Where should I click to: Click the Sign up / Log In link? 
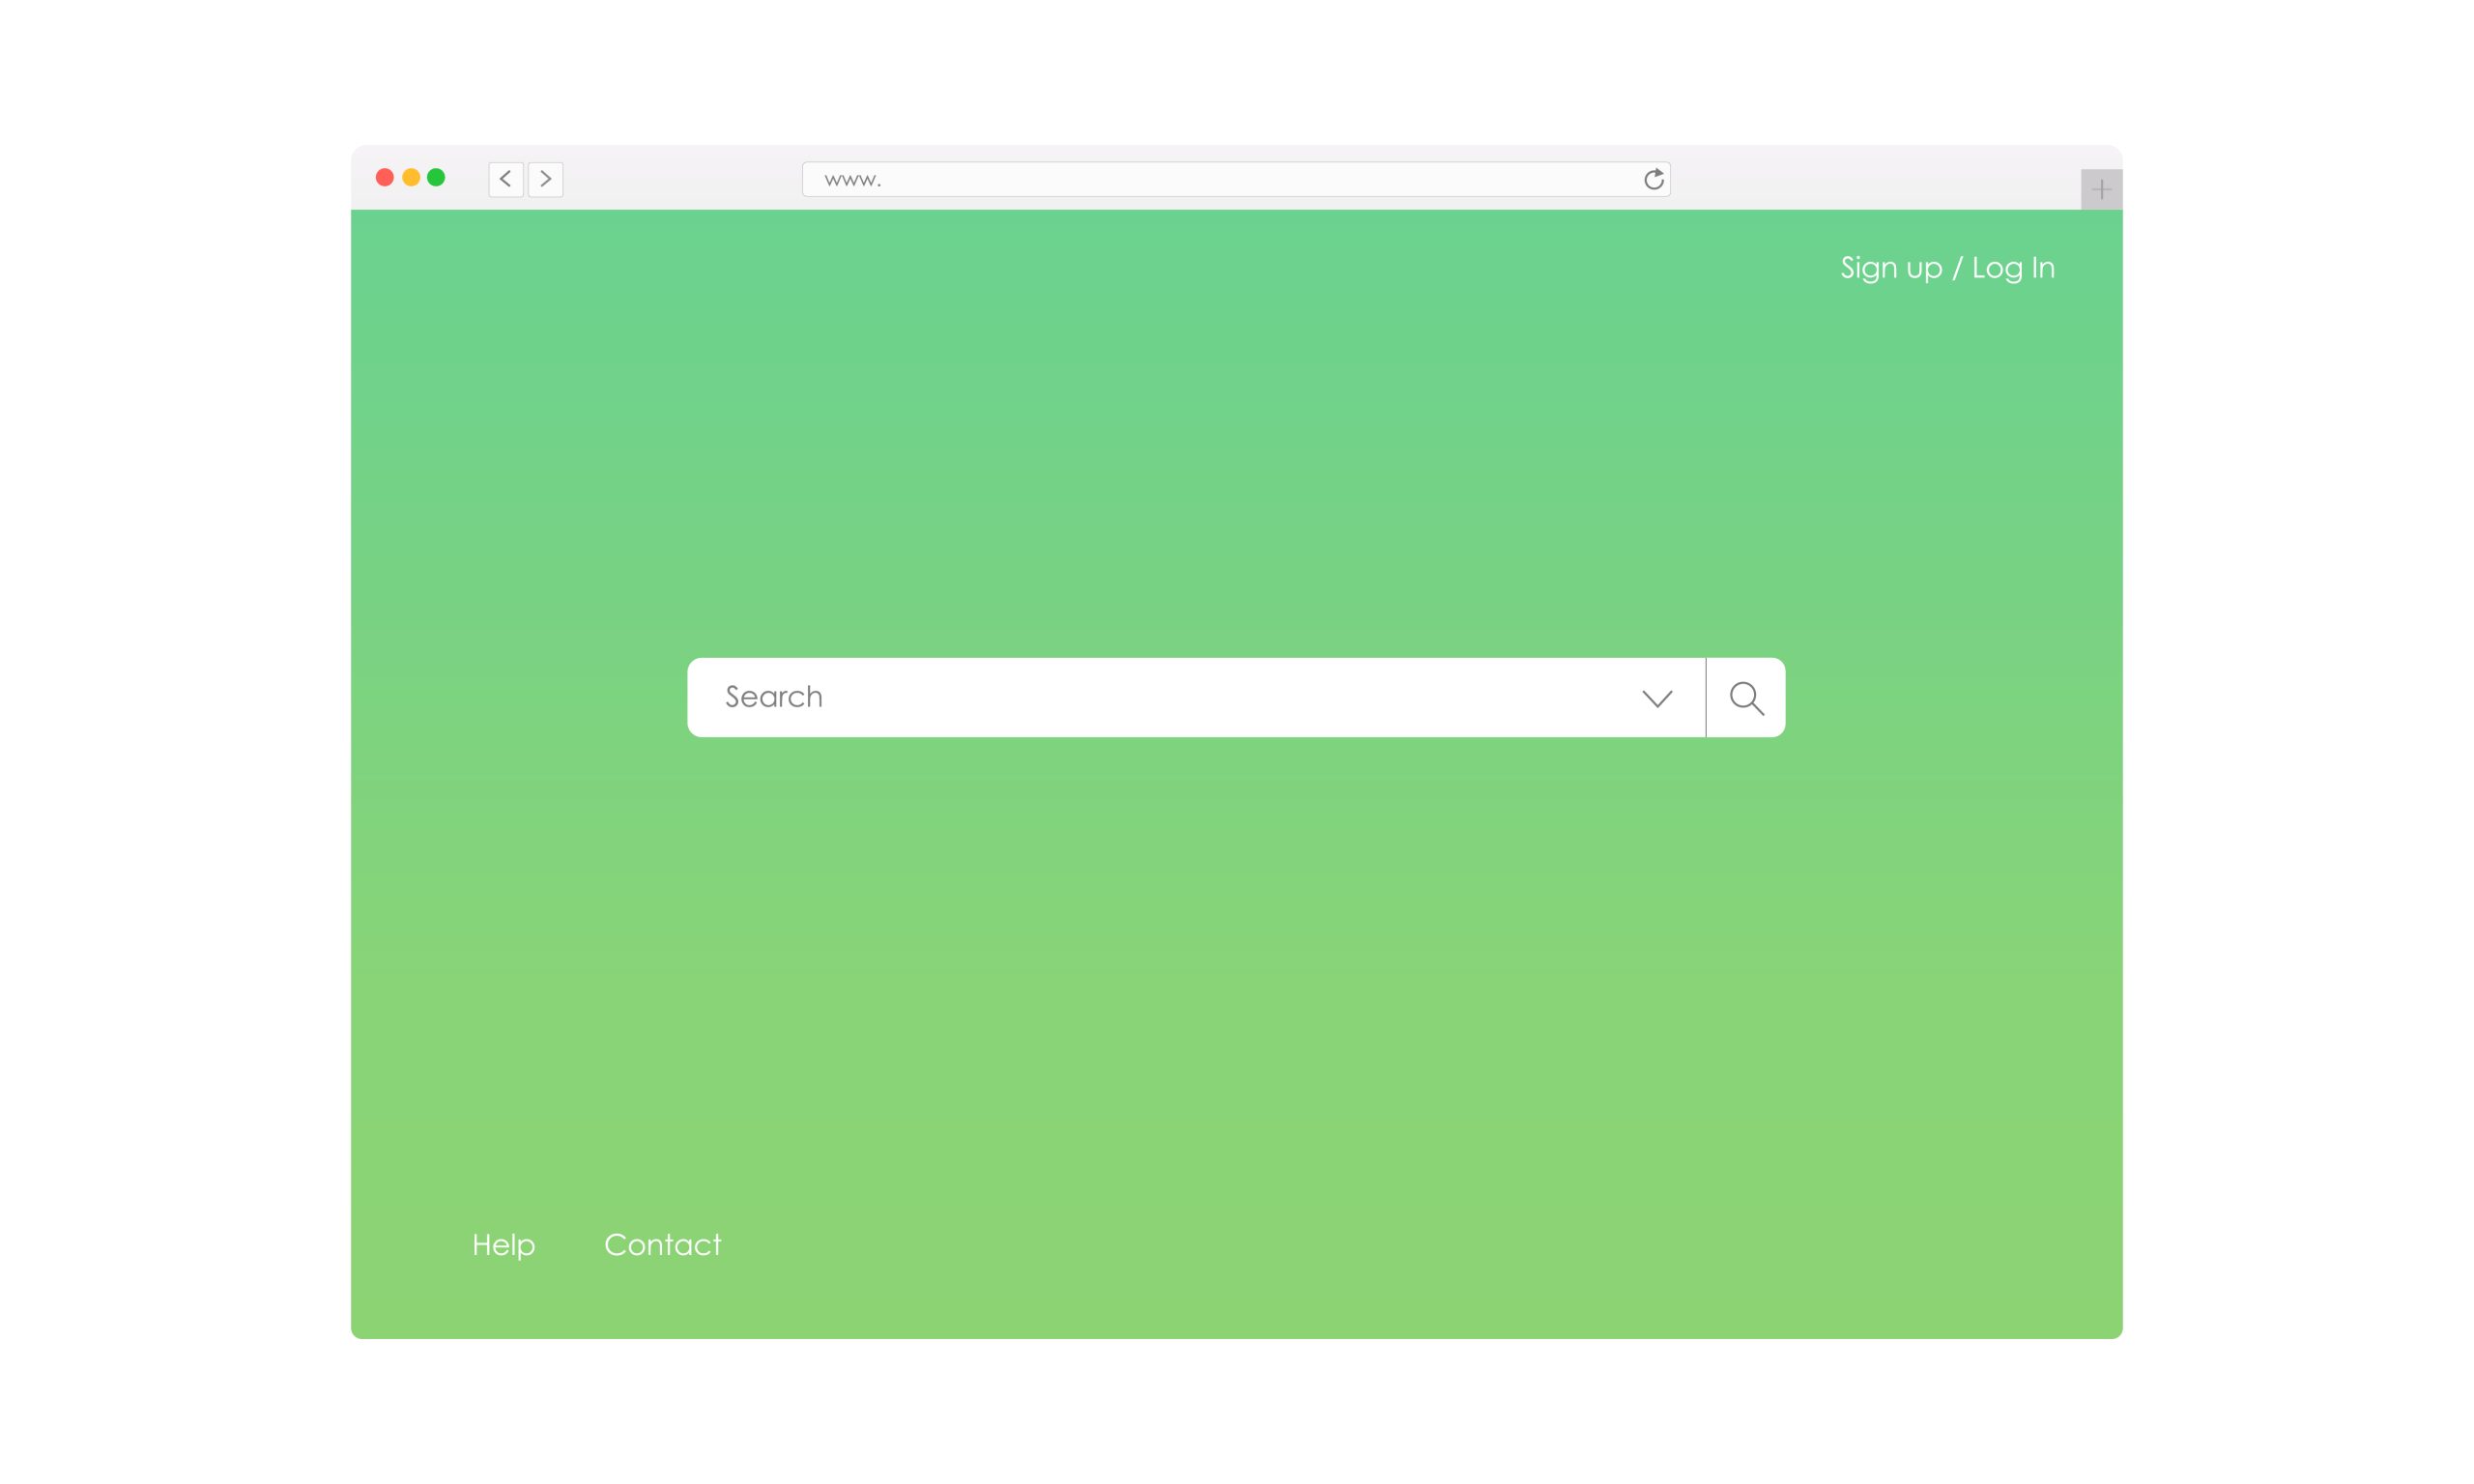coord(1947,267)
